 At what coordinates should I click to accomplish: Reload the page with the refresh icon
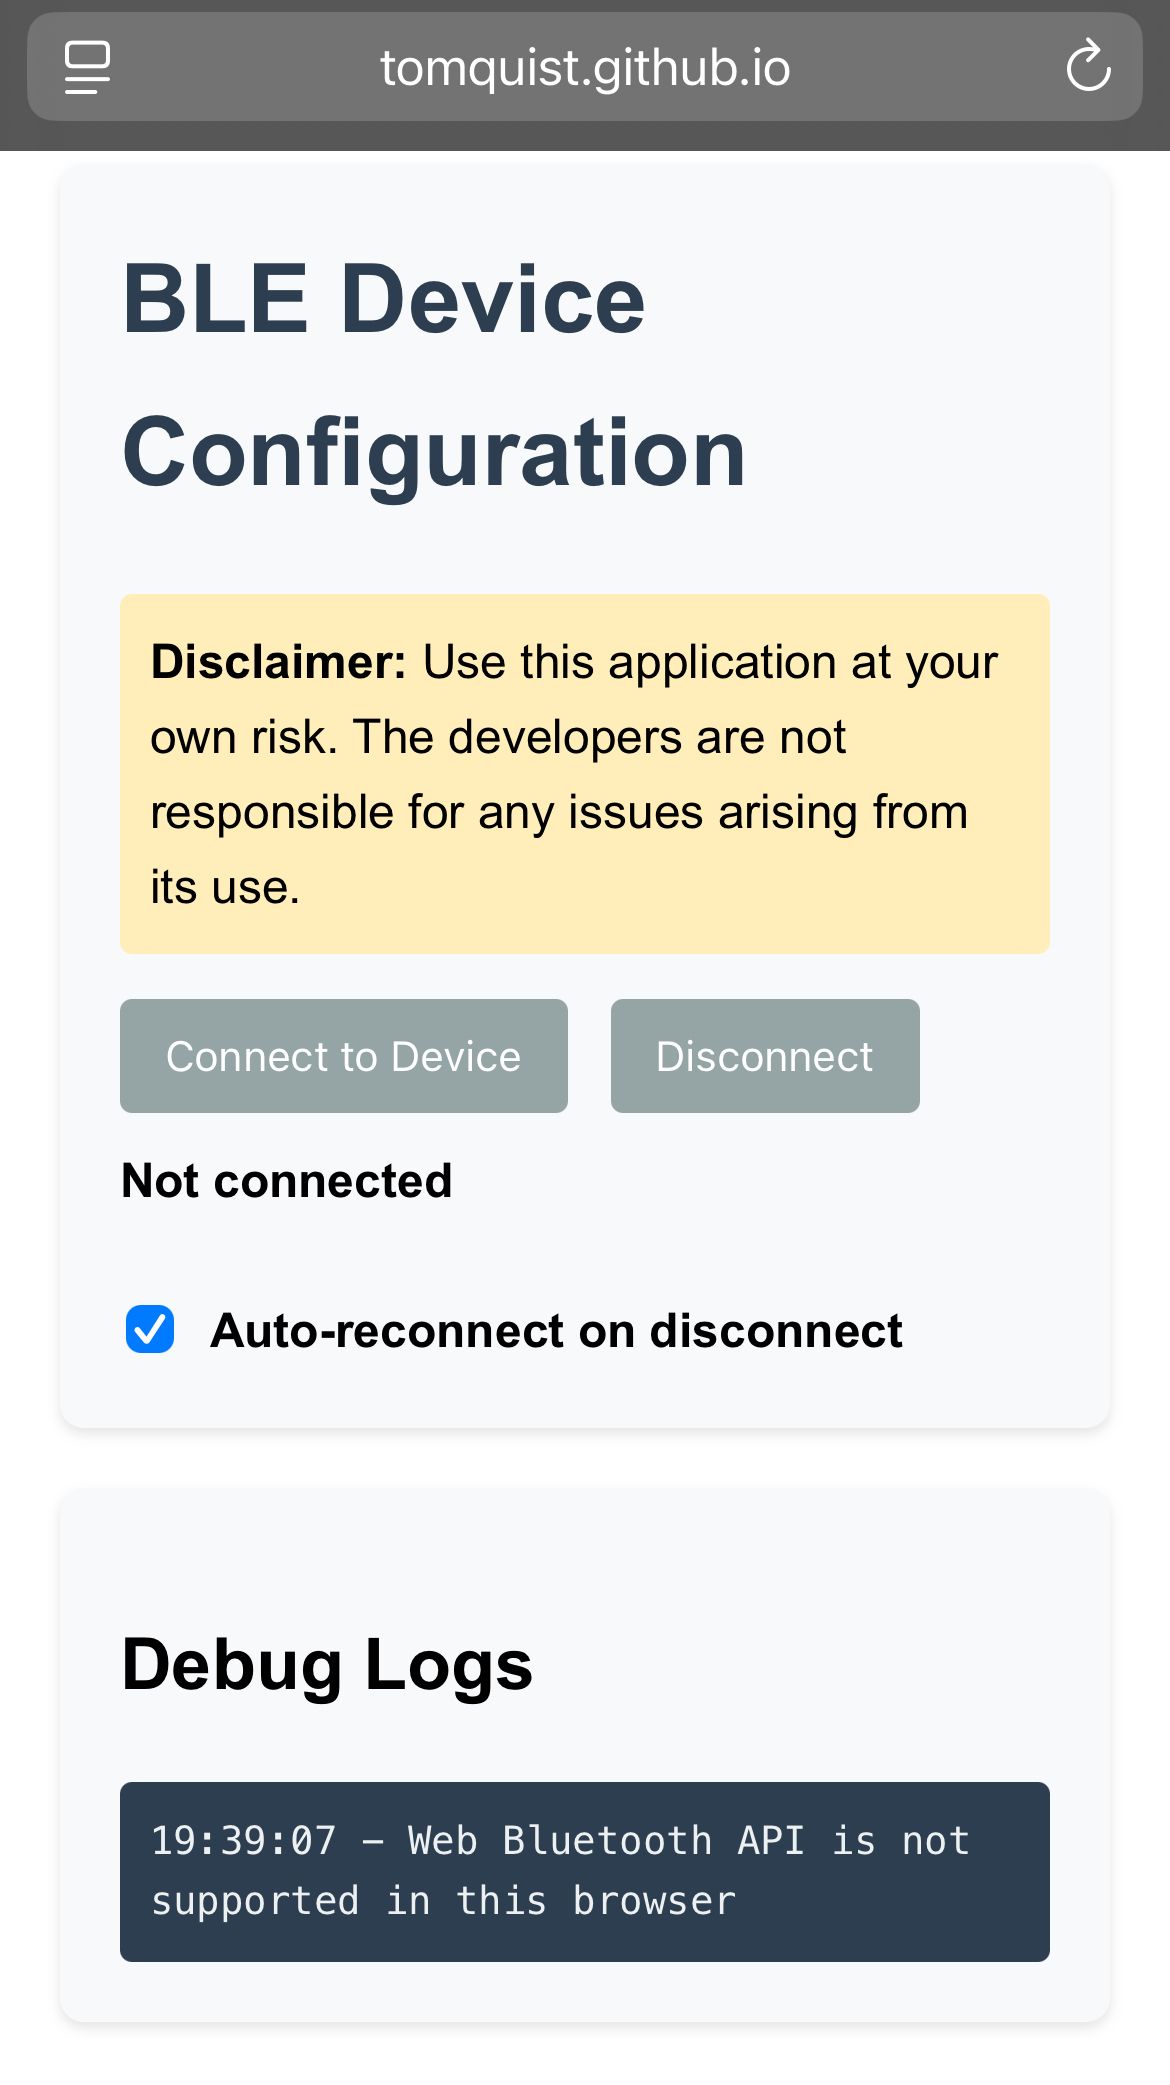pyautogui.click(x=1088, y=66)
